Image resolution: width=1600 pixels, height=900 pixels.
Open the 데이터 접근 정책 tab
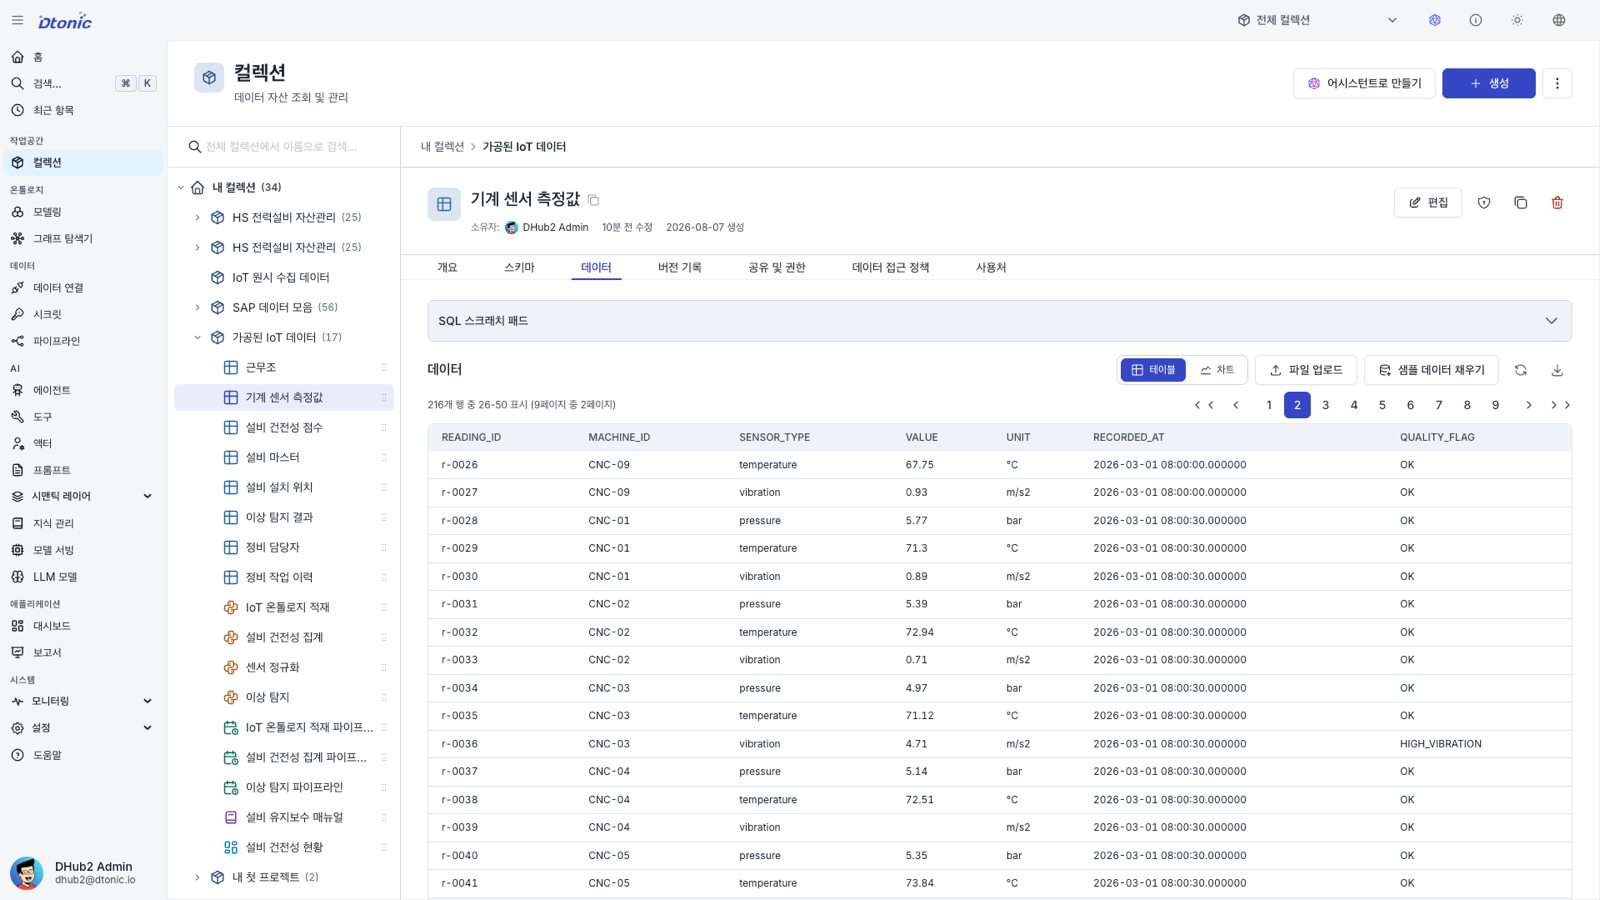click(891, 267)
